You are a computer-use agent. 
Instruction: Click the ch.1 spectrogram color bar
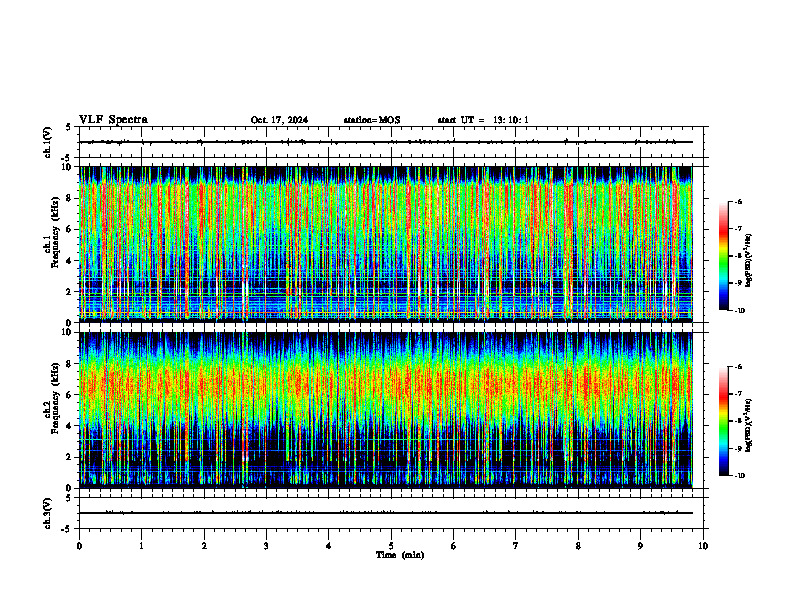tap(723, 256)
